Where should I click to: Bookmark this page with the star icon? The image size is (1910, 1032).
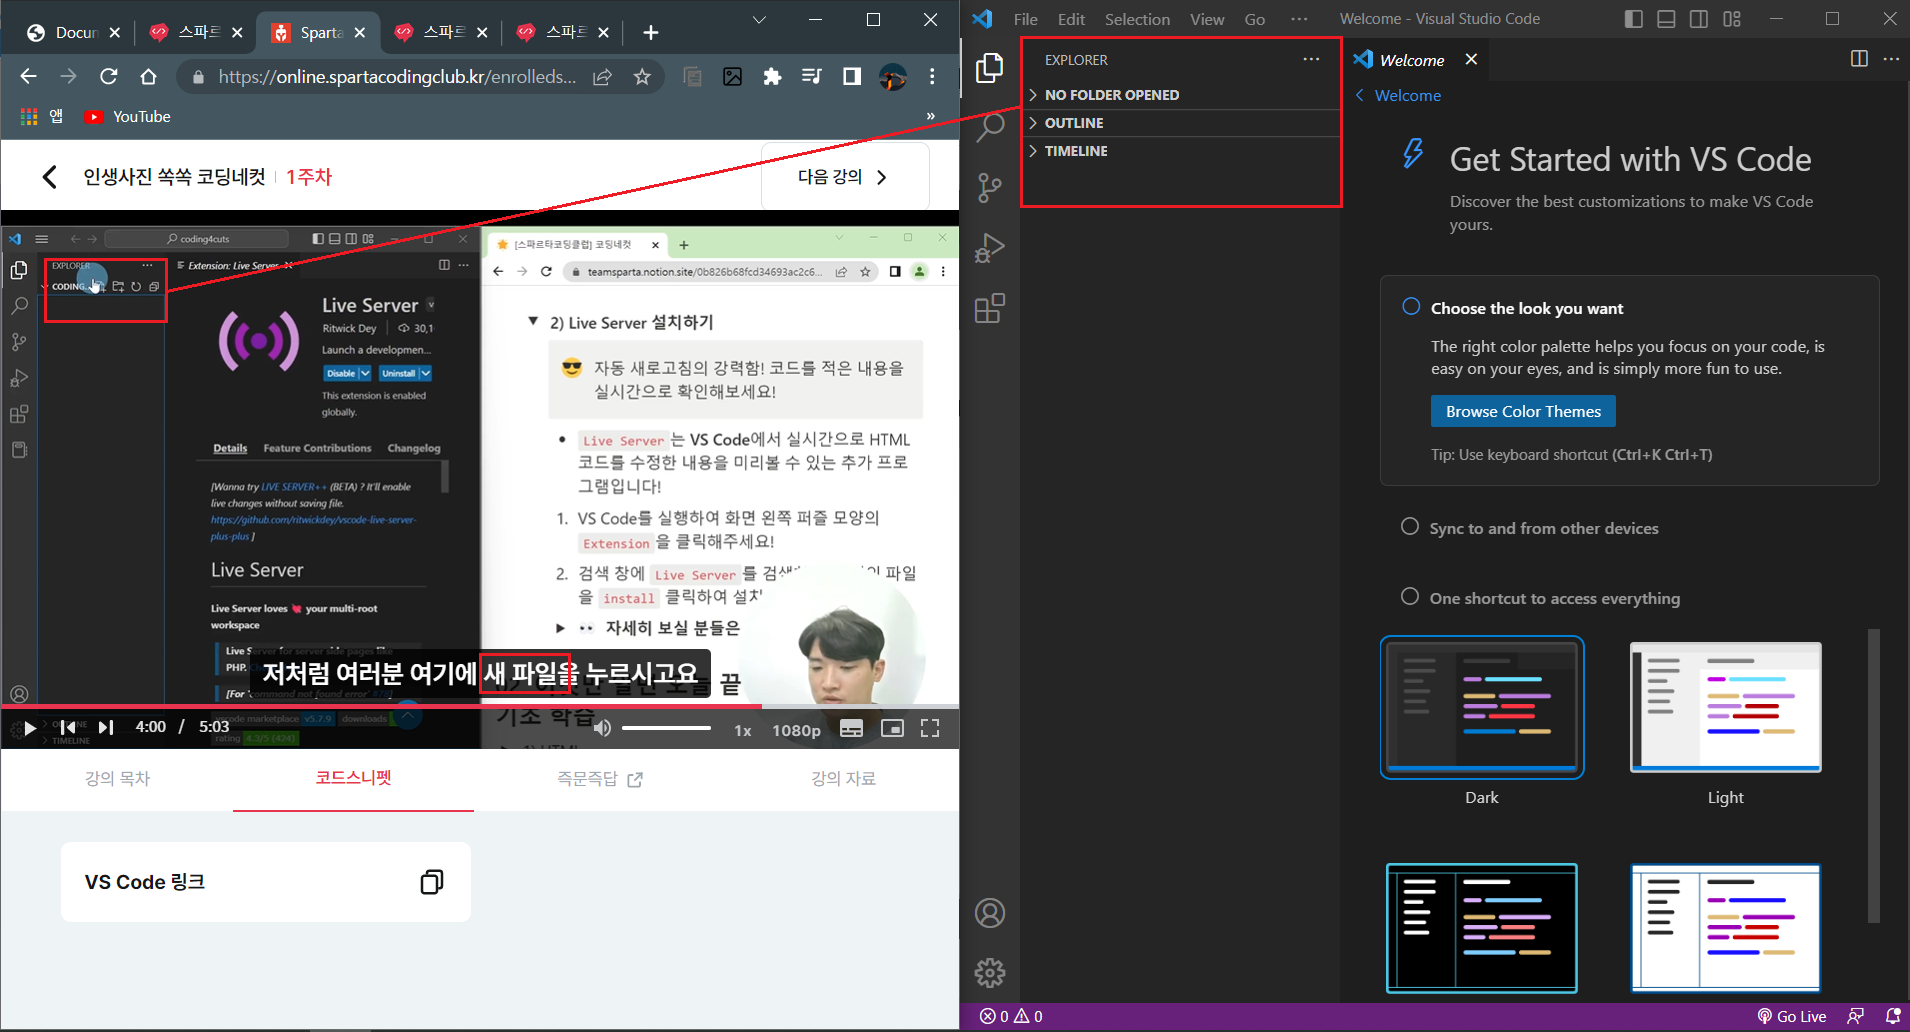point(642,77)
